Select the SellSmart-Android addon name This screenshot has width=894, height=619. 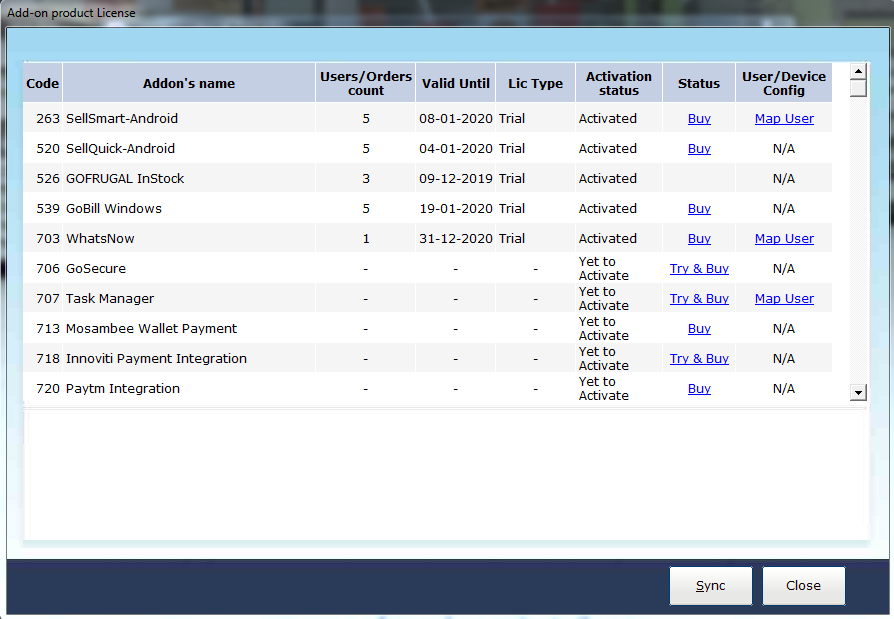point(122,119)
